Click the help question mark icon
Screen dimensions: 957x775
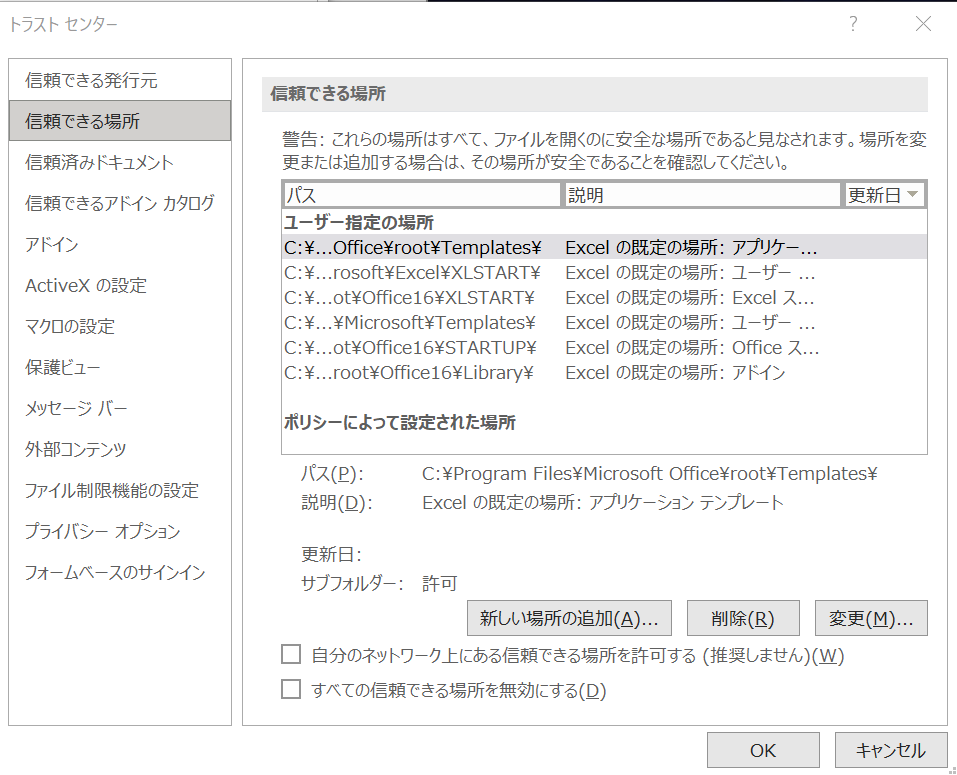pos(853,24)
